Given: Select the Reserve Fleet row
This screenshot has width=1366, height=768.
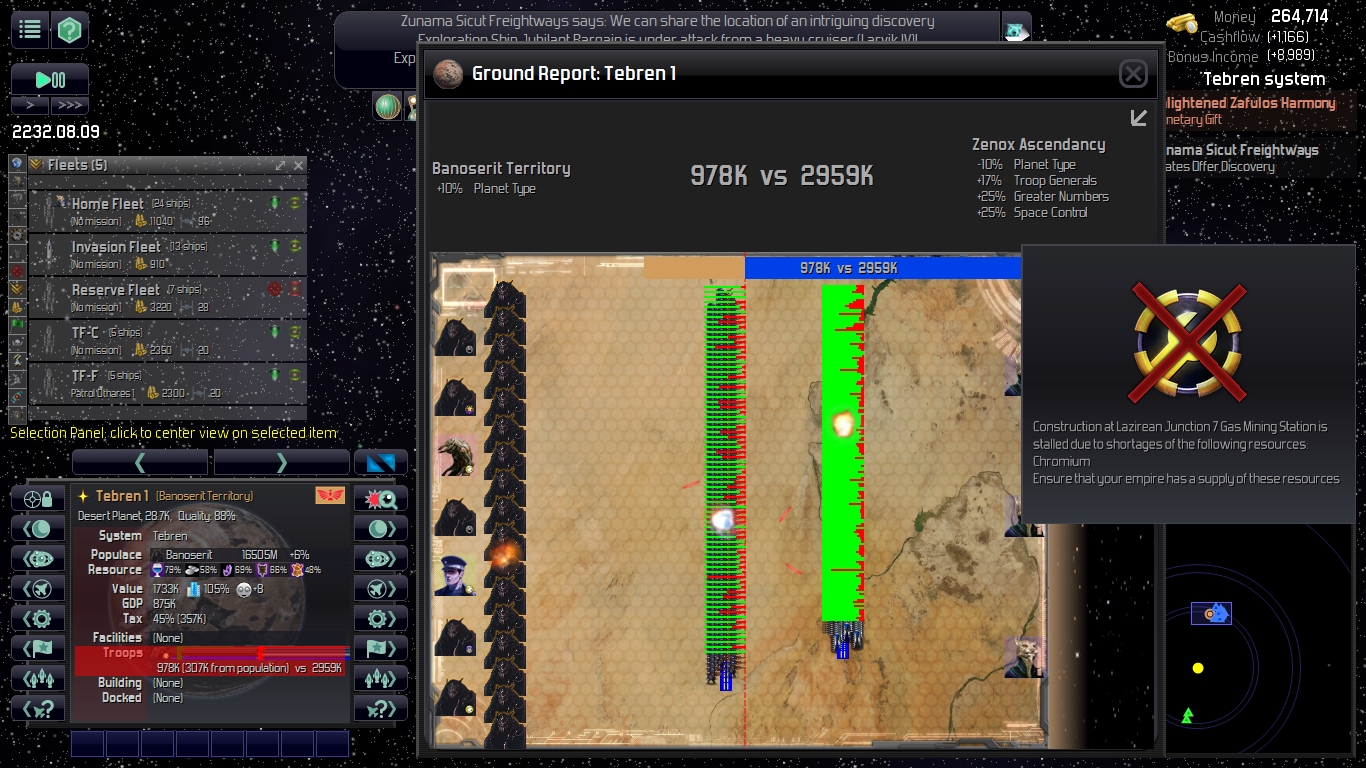Looking at the screenshot, I should (167, 297).
